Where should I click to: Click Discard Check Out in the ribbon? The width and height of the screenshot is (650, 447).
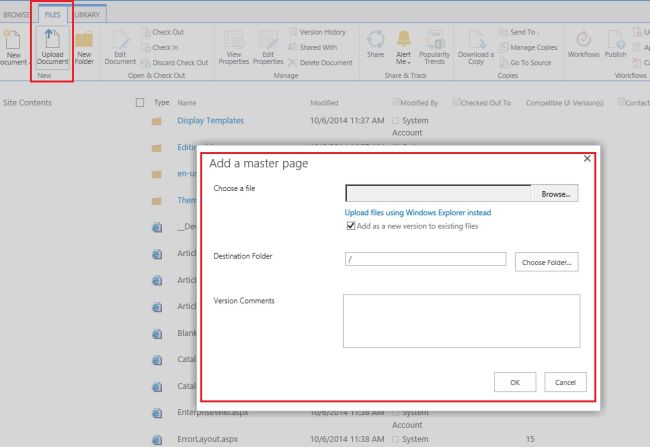[175, 63]
